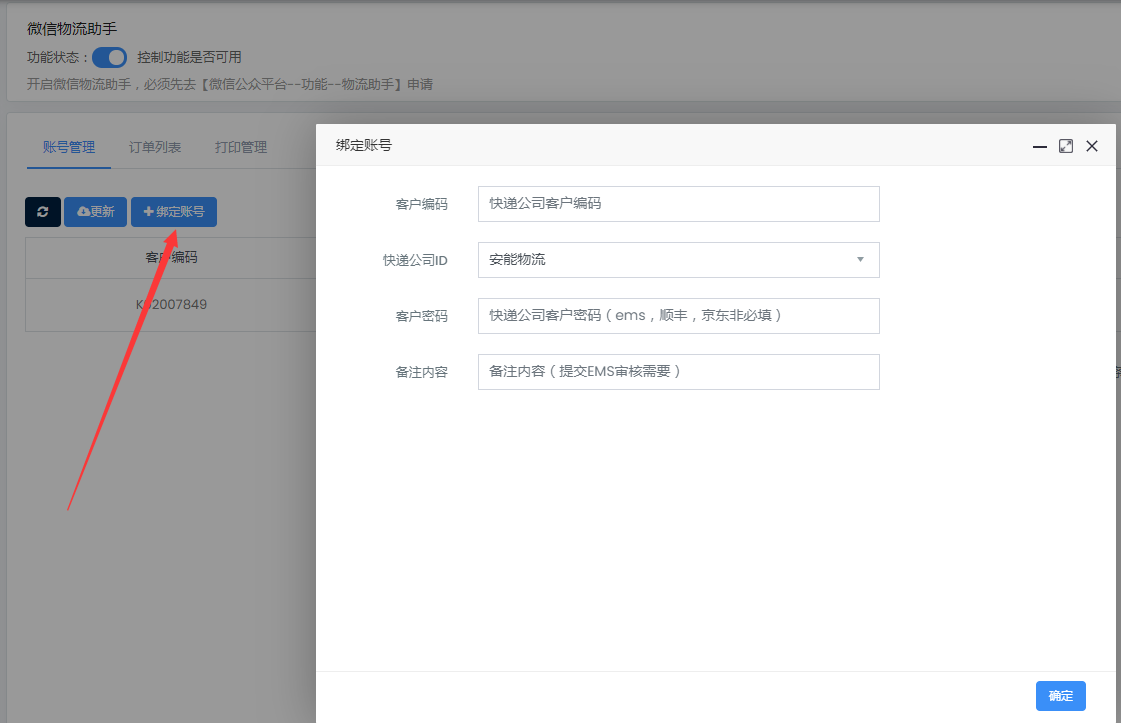Image resolution: width=1121 pixels, height=723 pixels.
Task: Select the table row K2007849
Action: tap(171, 304)
